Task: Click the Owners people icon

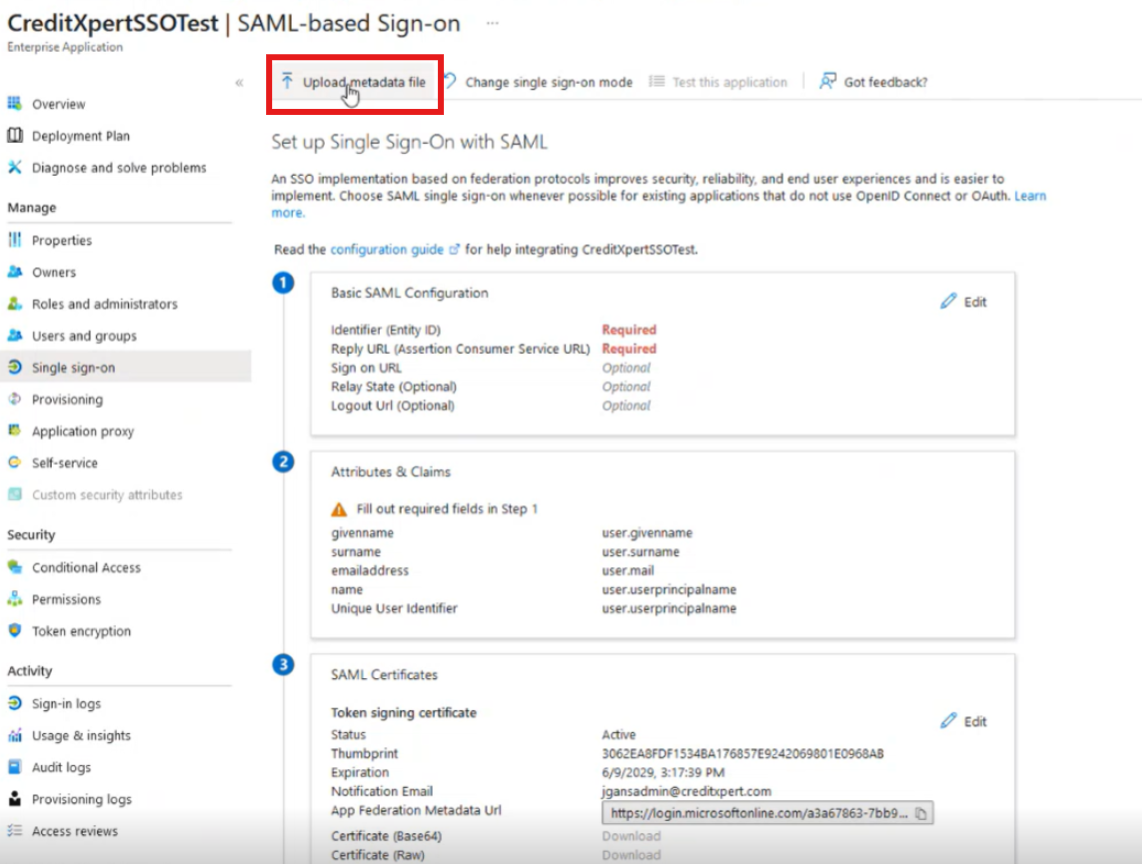Action: [x=15, y=272]
